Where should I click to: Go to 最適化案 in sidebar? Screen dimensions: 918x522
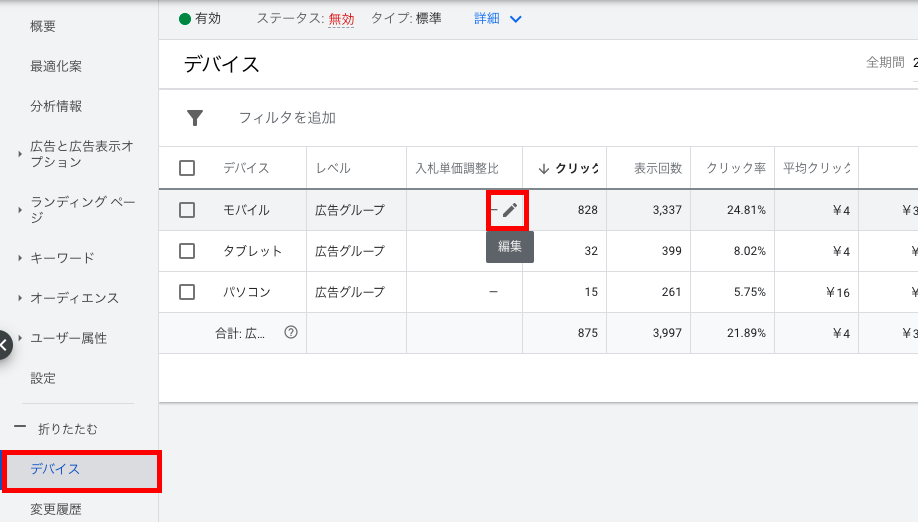(x=56, y=66)
